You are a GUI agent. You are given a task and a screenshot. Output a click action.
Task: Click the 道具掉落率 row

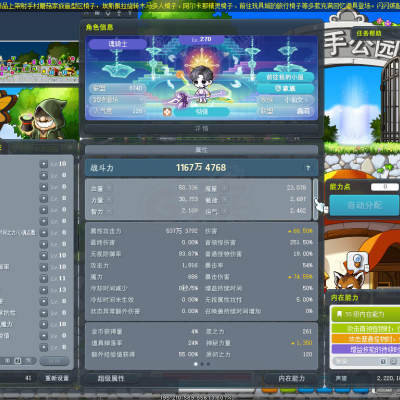145,343
